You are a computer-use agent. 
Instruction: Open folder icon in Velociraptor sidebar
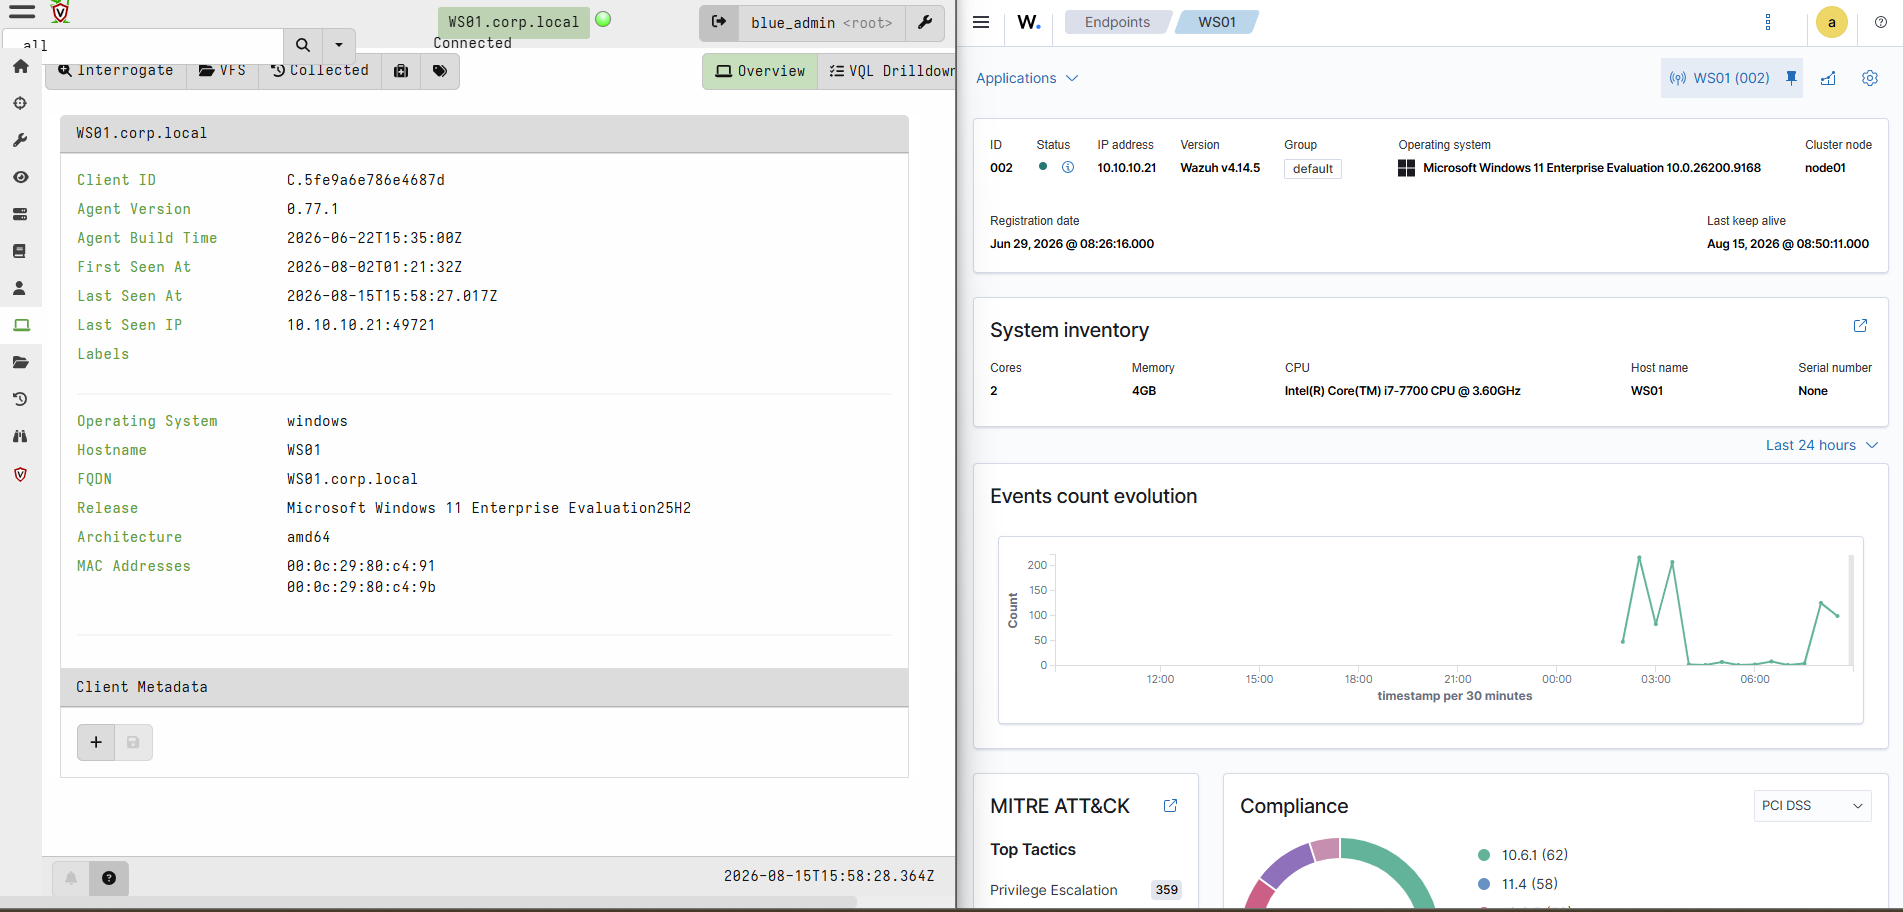click(20, 362)
